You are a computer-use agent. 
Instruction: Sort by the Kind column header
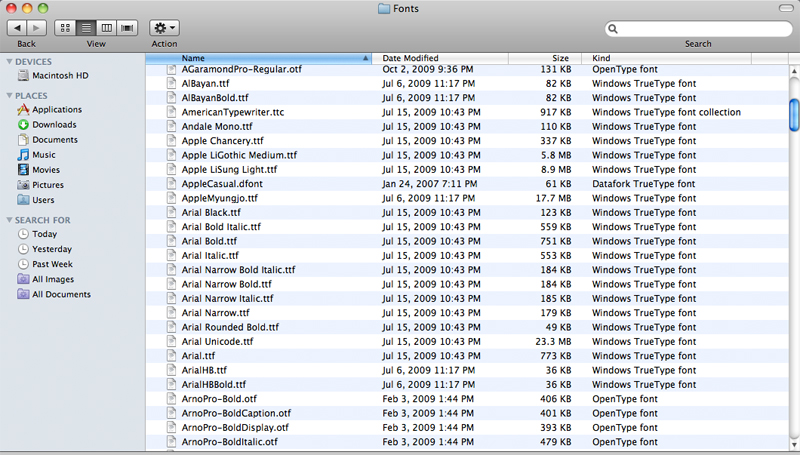[667, 58]
